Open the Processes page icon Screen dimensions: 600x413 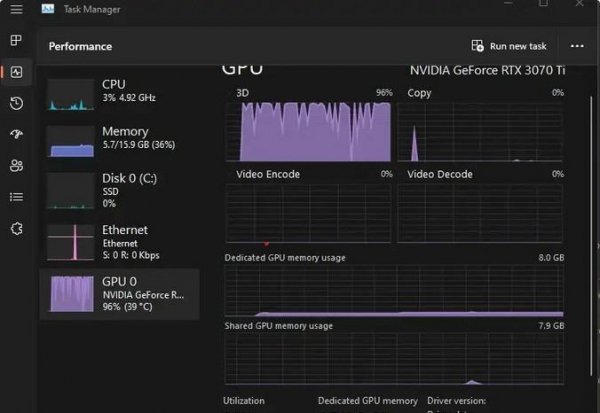16,40
